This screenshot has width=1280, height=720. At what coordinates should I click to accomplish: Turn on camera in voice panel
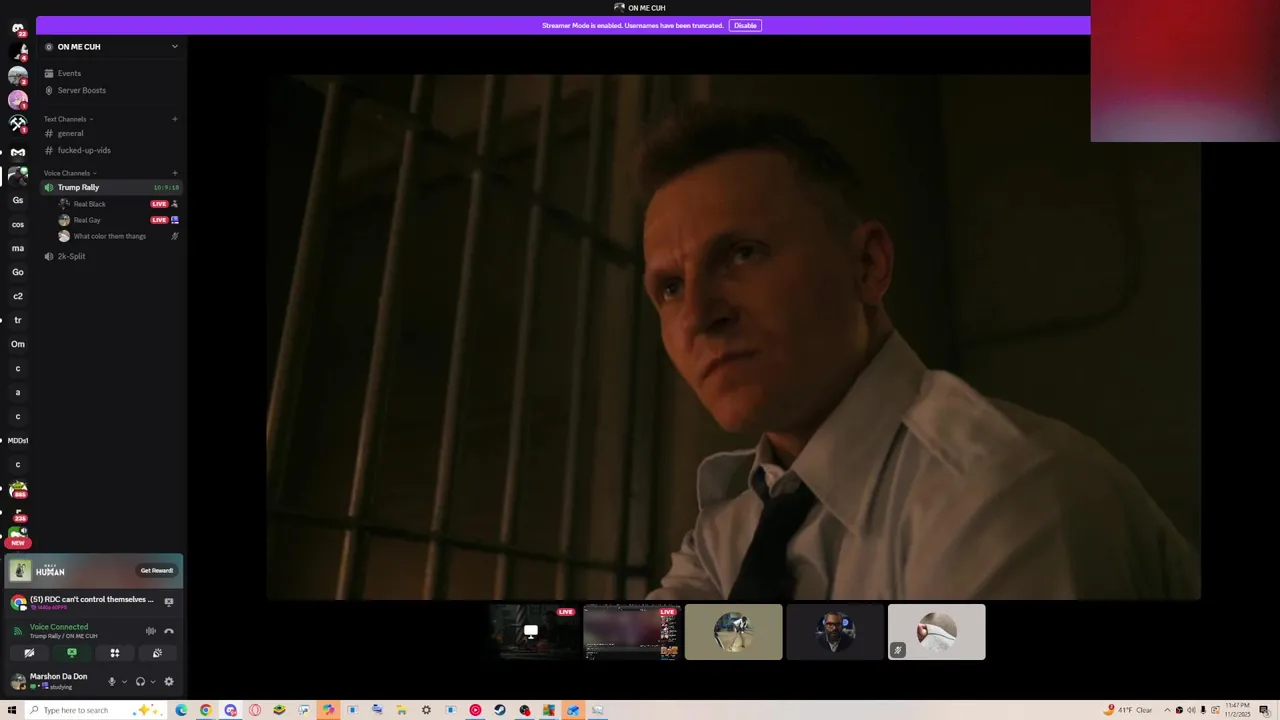pos(29,653)
